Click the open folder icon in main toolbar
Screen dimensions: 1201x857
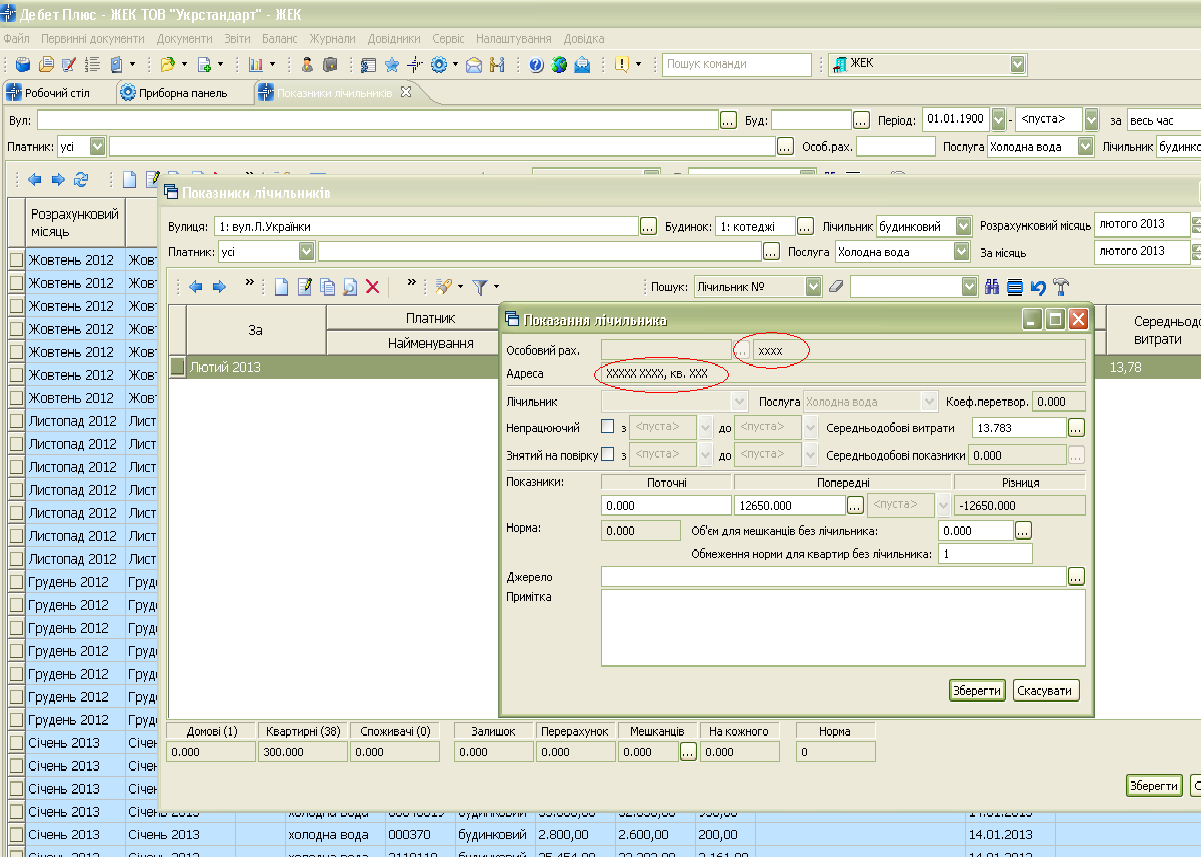point(167,64)
